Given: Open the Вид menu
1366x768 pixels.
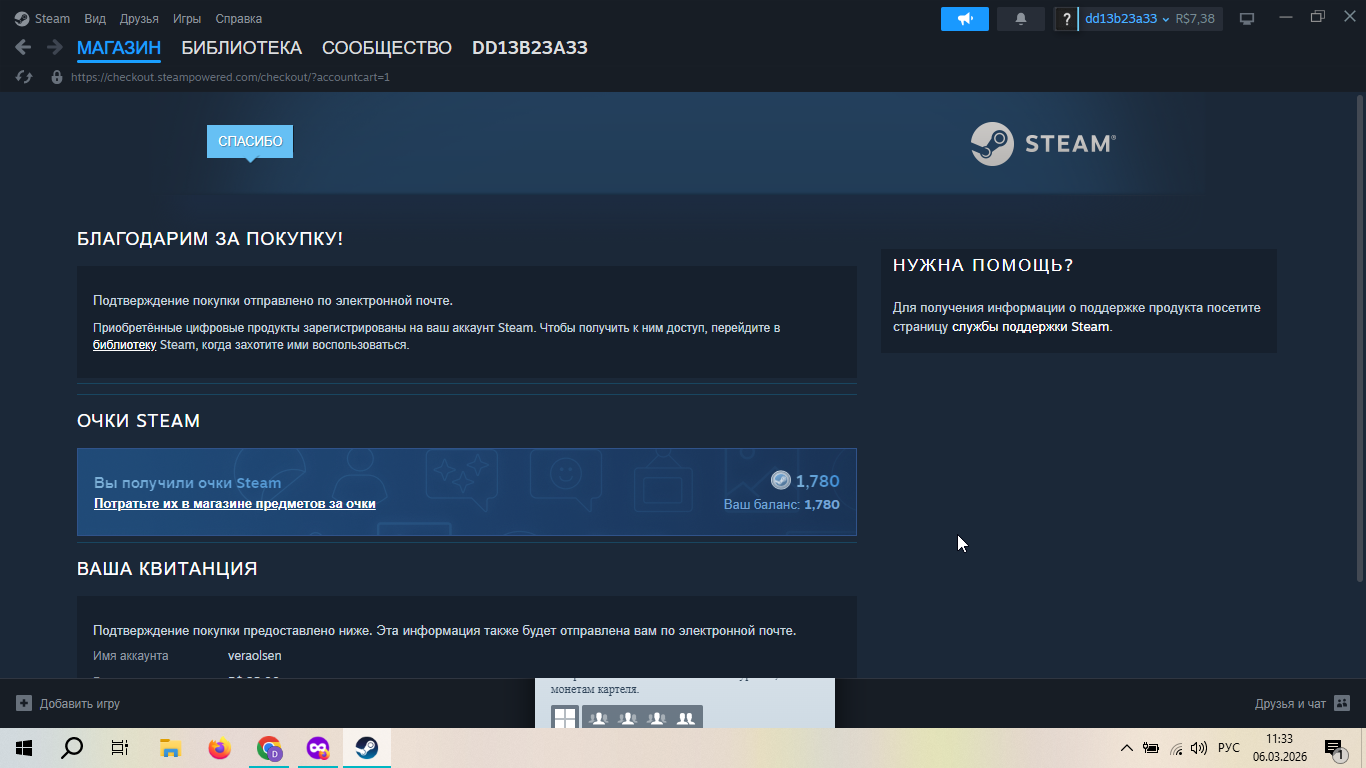Looking at the screenshot, I should (x=95, y=19).
